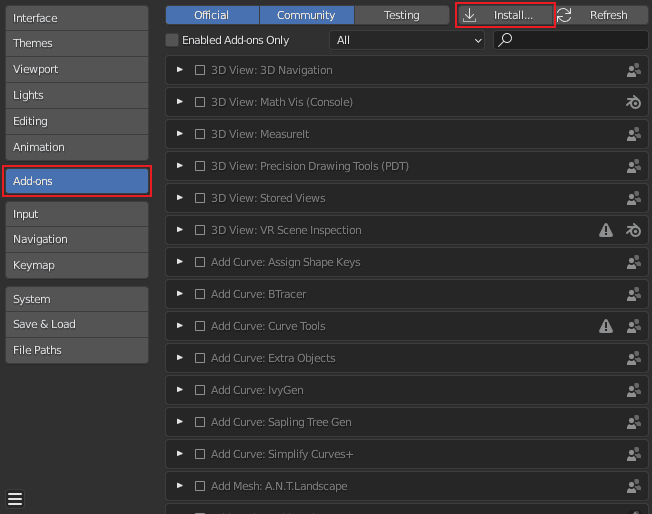The width and height of the screenshot is (652, 514).
Task: Click the magnifier search icon
Action: pos(505,40)
